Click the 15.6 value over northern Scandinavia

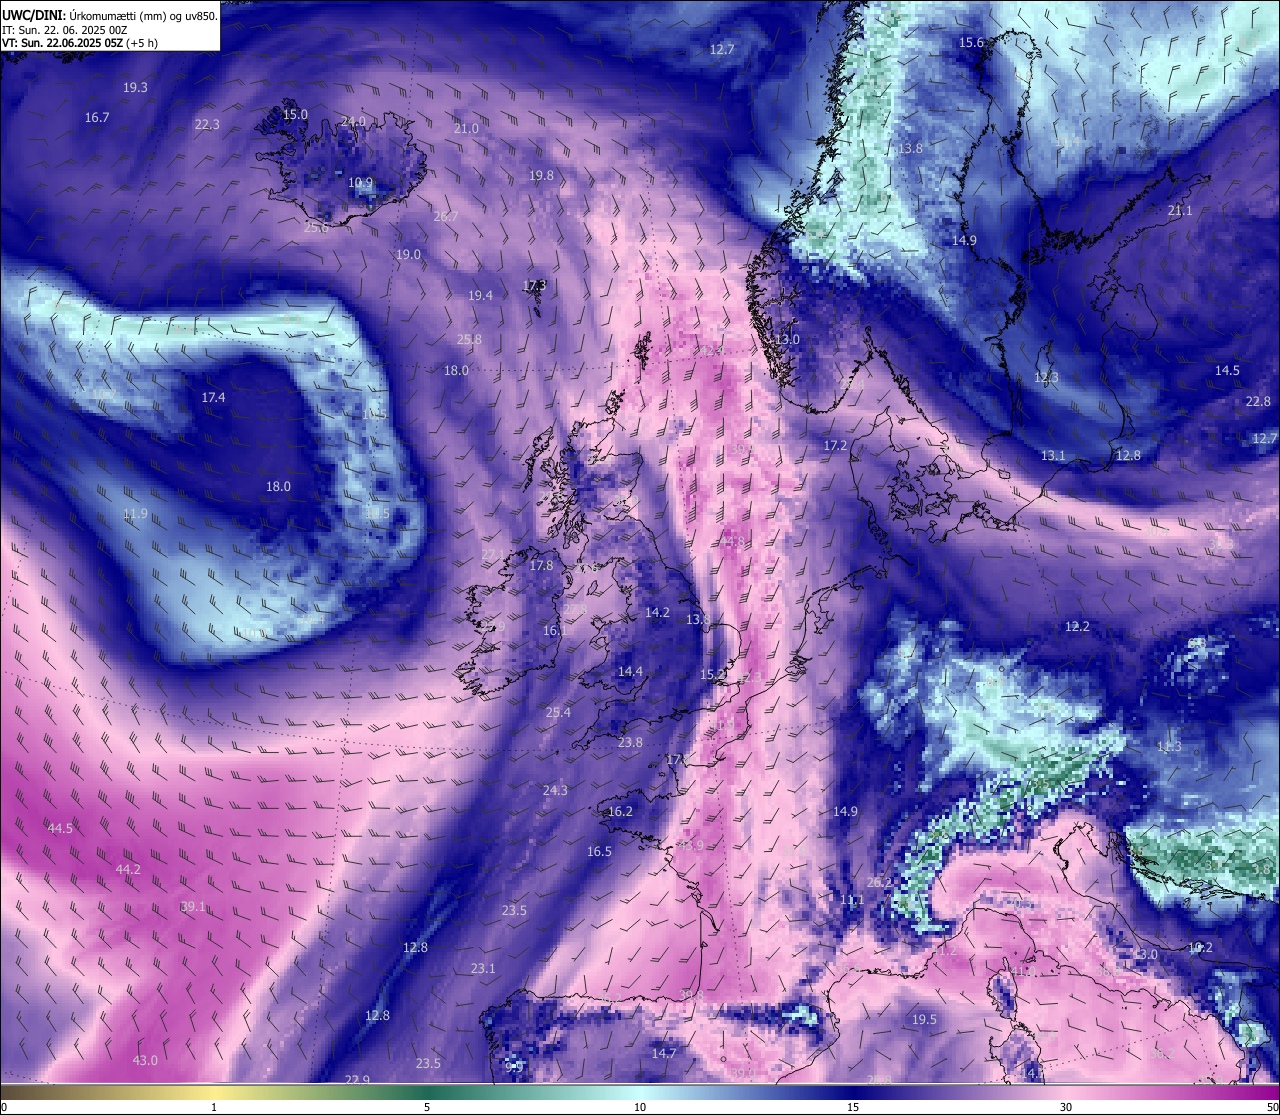coord(971,43)
